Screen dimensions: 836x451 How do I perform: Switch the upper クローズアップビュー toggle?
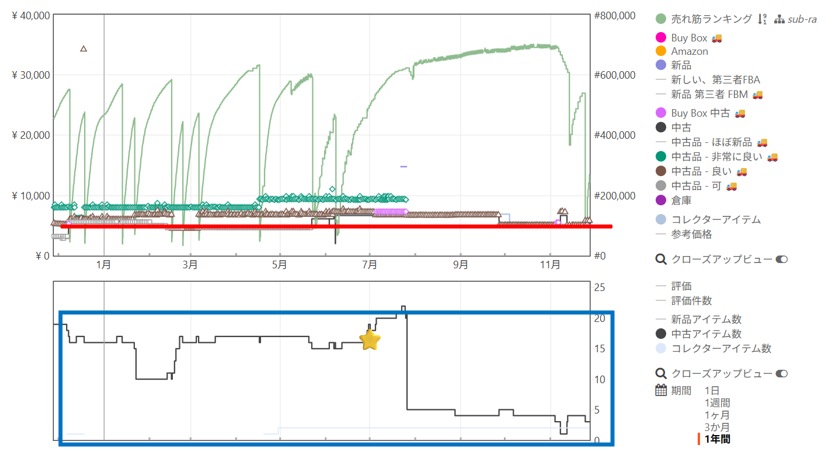coord(782,259)
